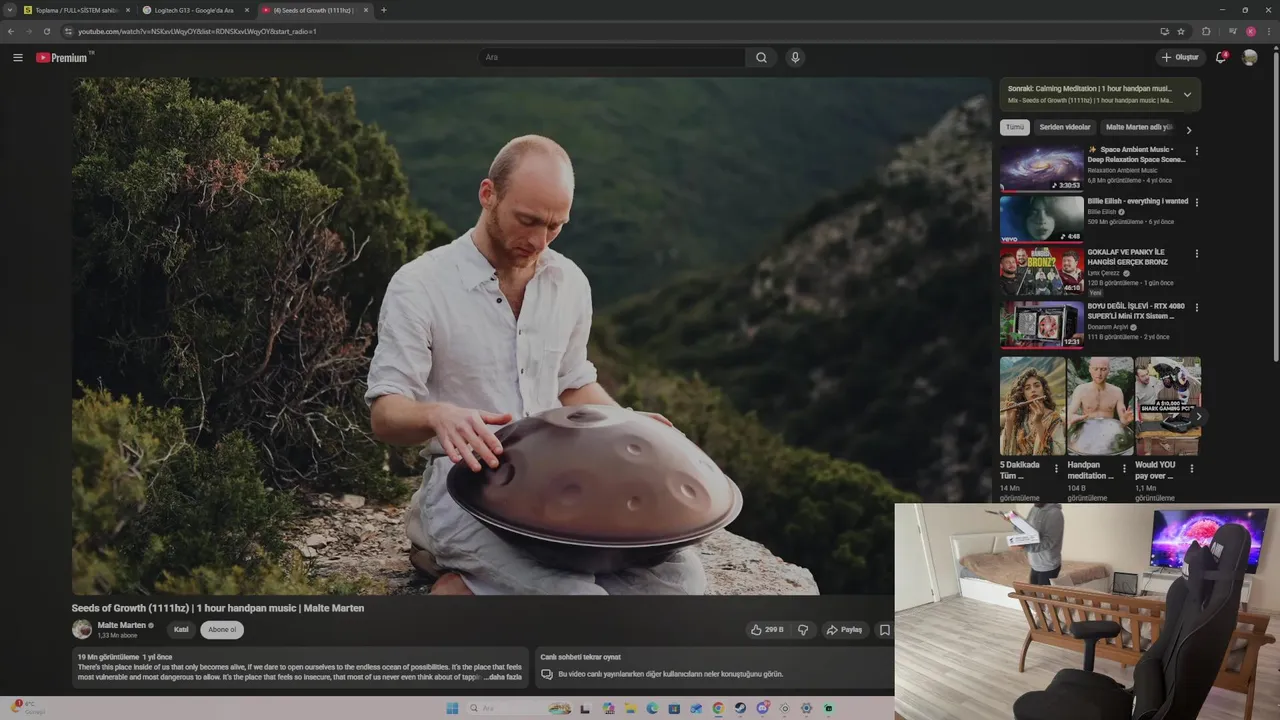This screenshot has width=1280, height=720.
Task: Go forward with the browser forward arrow
Action: click(x=29, y=31)
